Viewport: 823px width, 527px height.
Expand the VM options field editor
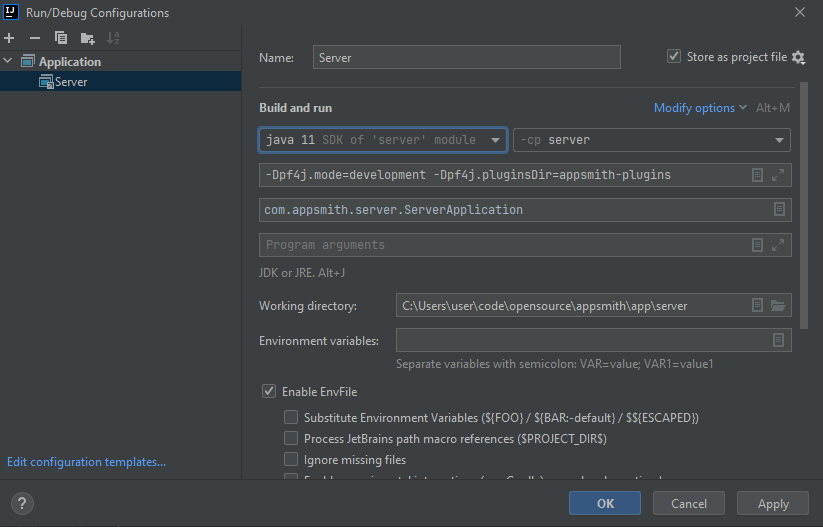click(x=778, y=175)
